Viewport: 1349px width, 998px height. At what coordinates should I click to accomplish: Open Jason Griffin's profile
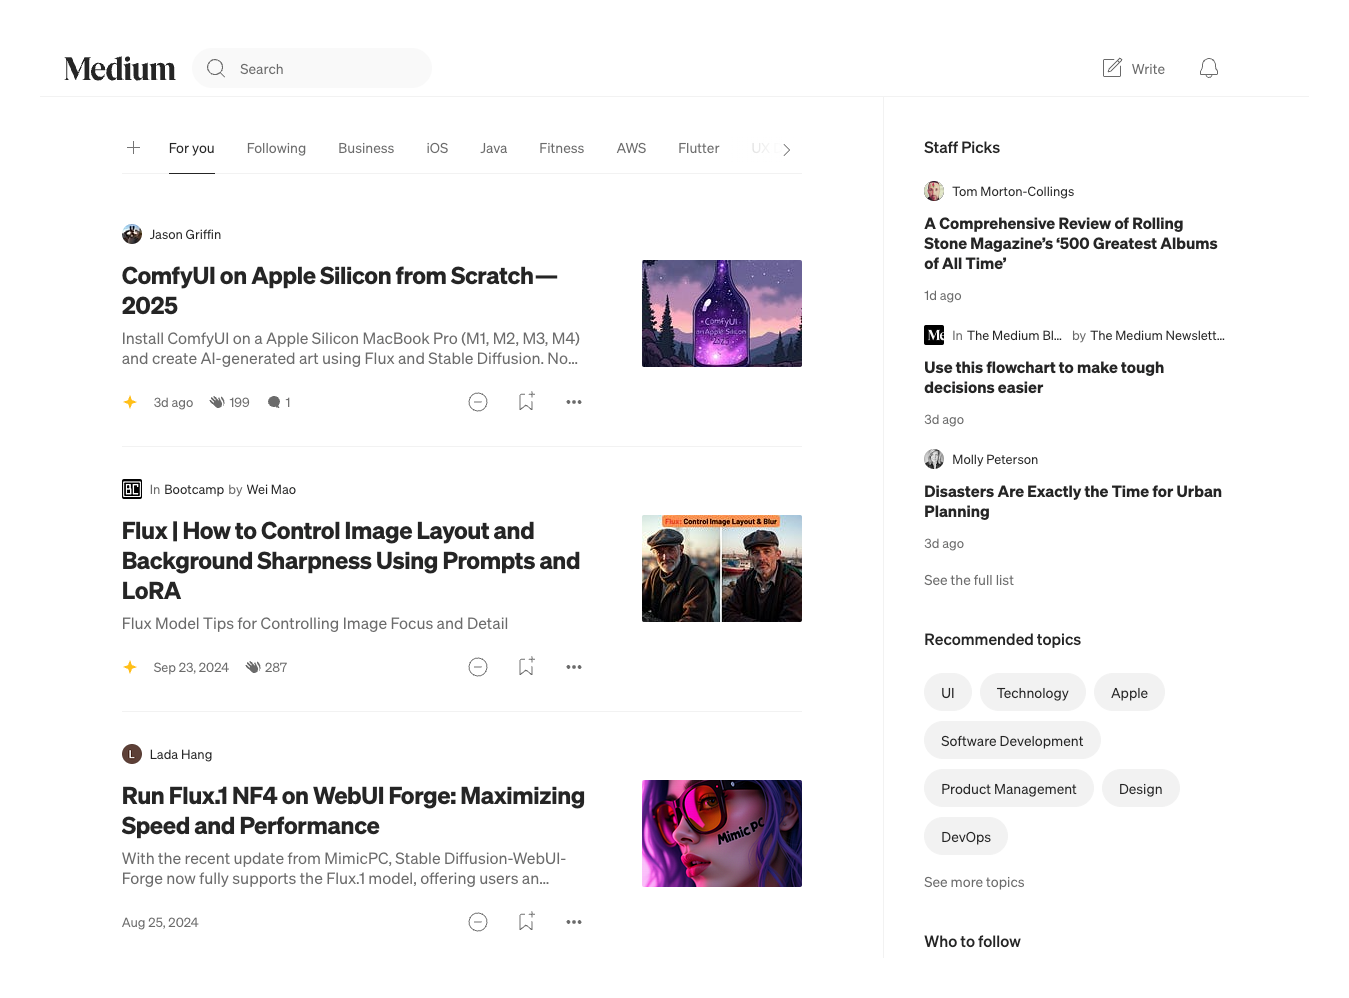(x=185, y=234)
